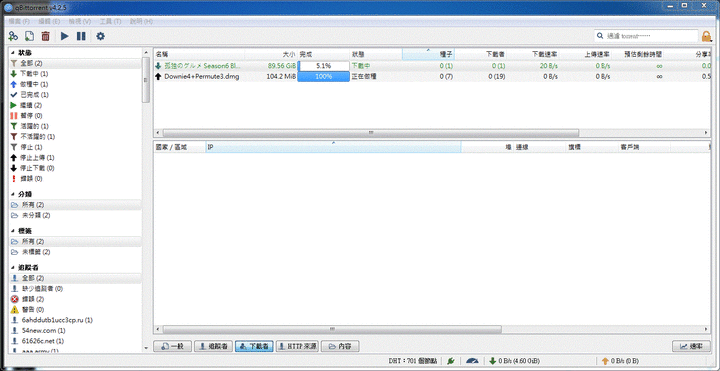Open the 工具 (T) menu
This screenshot has width=720, height=371.
[x=110, y=22]
